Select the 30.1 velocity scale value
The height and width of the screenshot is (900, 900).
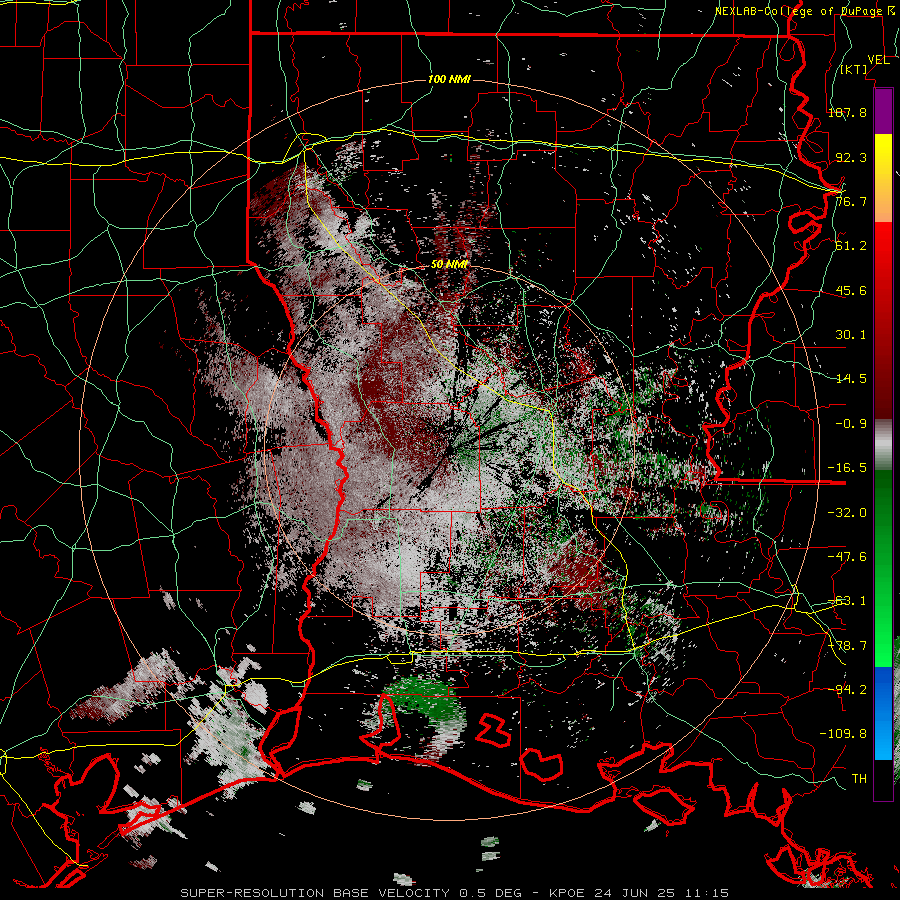pos(851,335)
